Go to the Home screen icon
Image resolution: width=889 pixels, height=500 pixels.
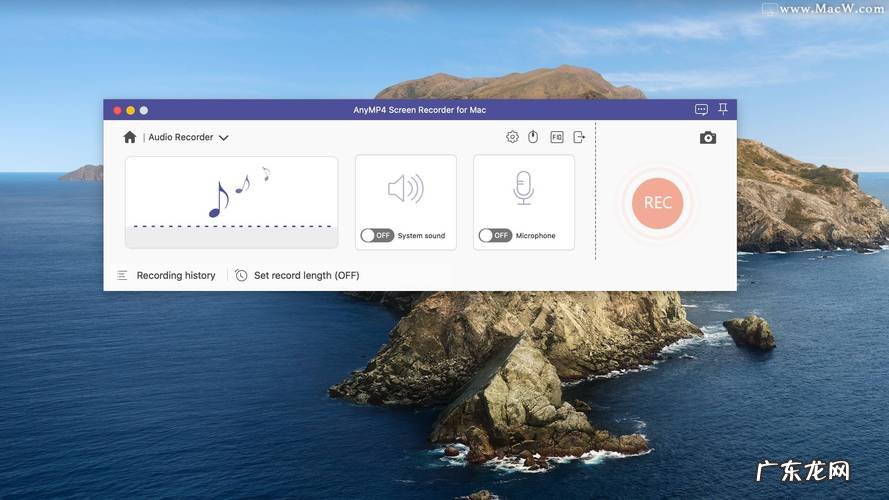[x=130, y=137]
